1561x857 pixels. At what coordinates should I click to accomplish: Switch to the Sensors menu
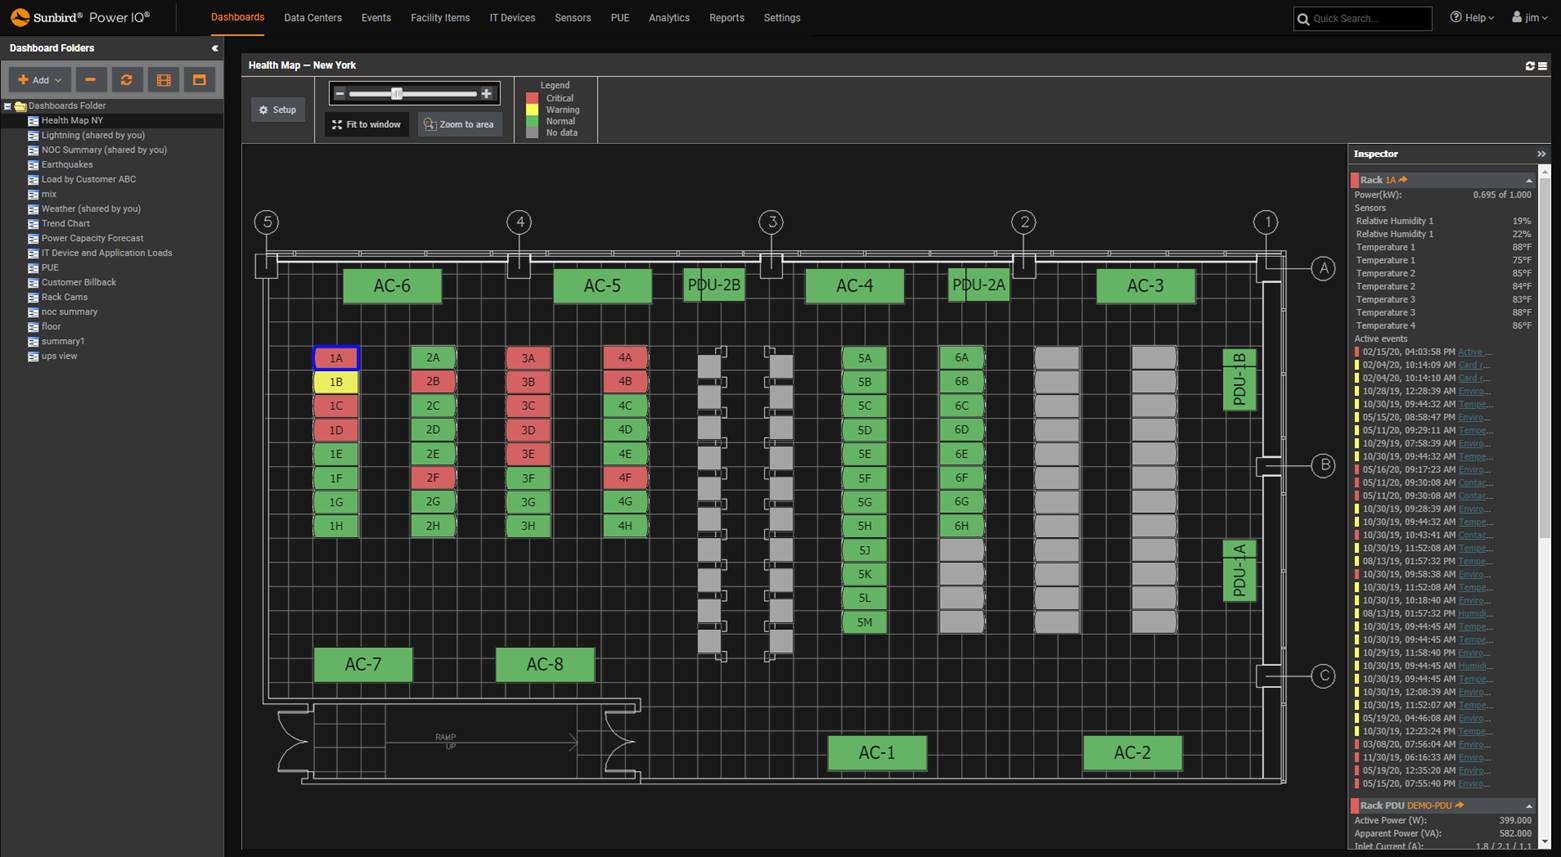[x=572, y=18]
